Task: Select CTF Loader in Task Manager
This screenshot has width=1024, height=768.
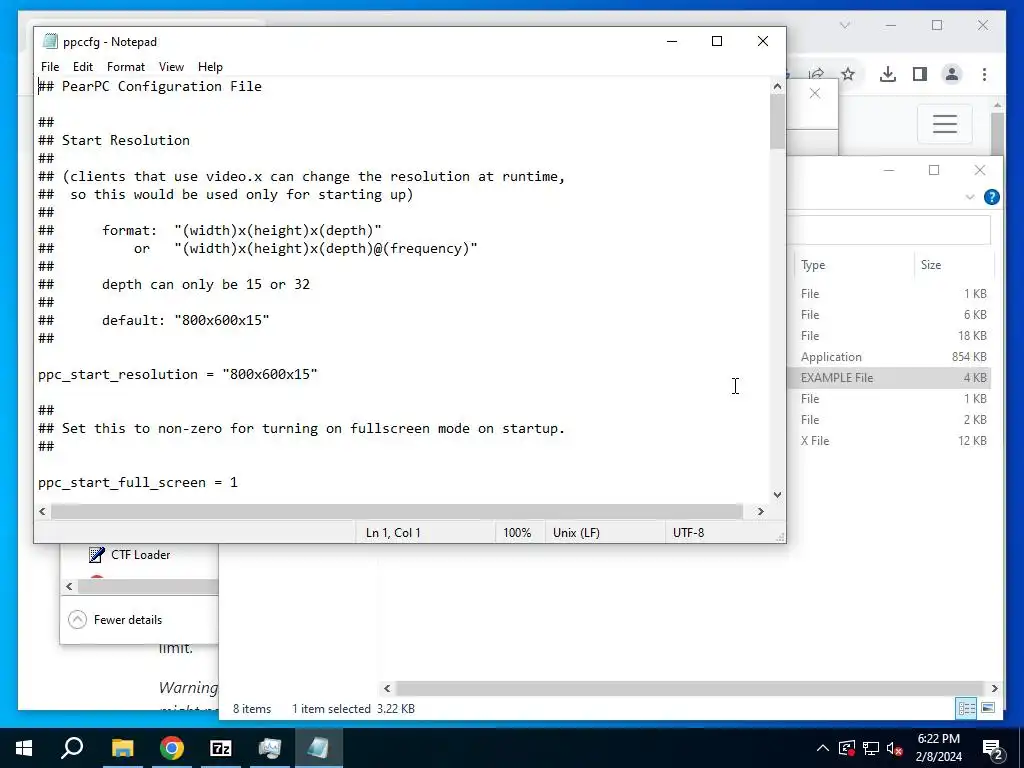Action: click(129, 554)
